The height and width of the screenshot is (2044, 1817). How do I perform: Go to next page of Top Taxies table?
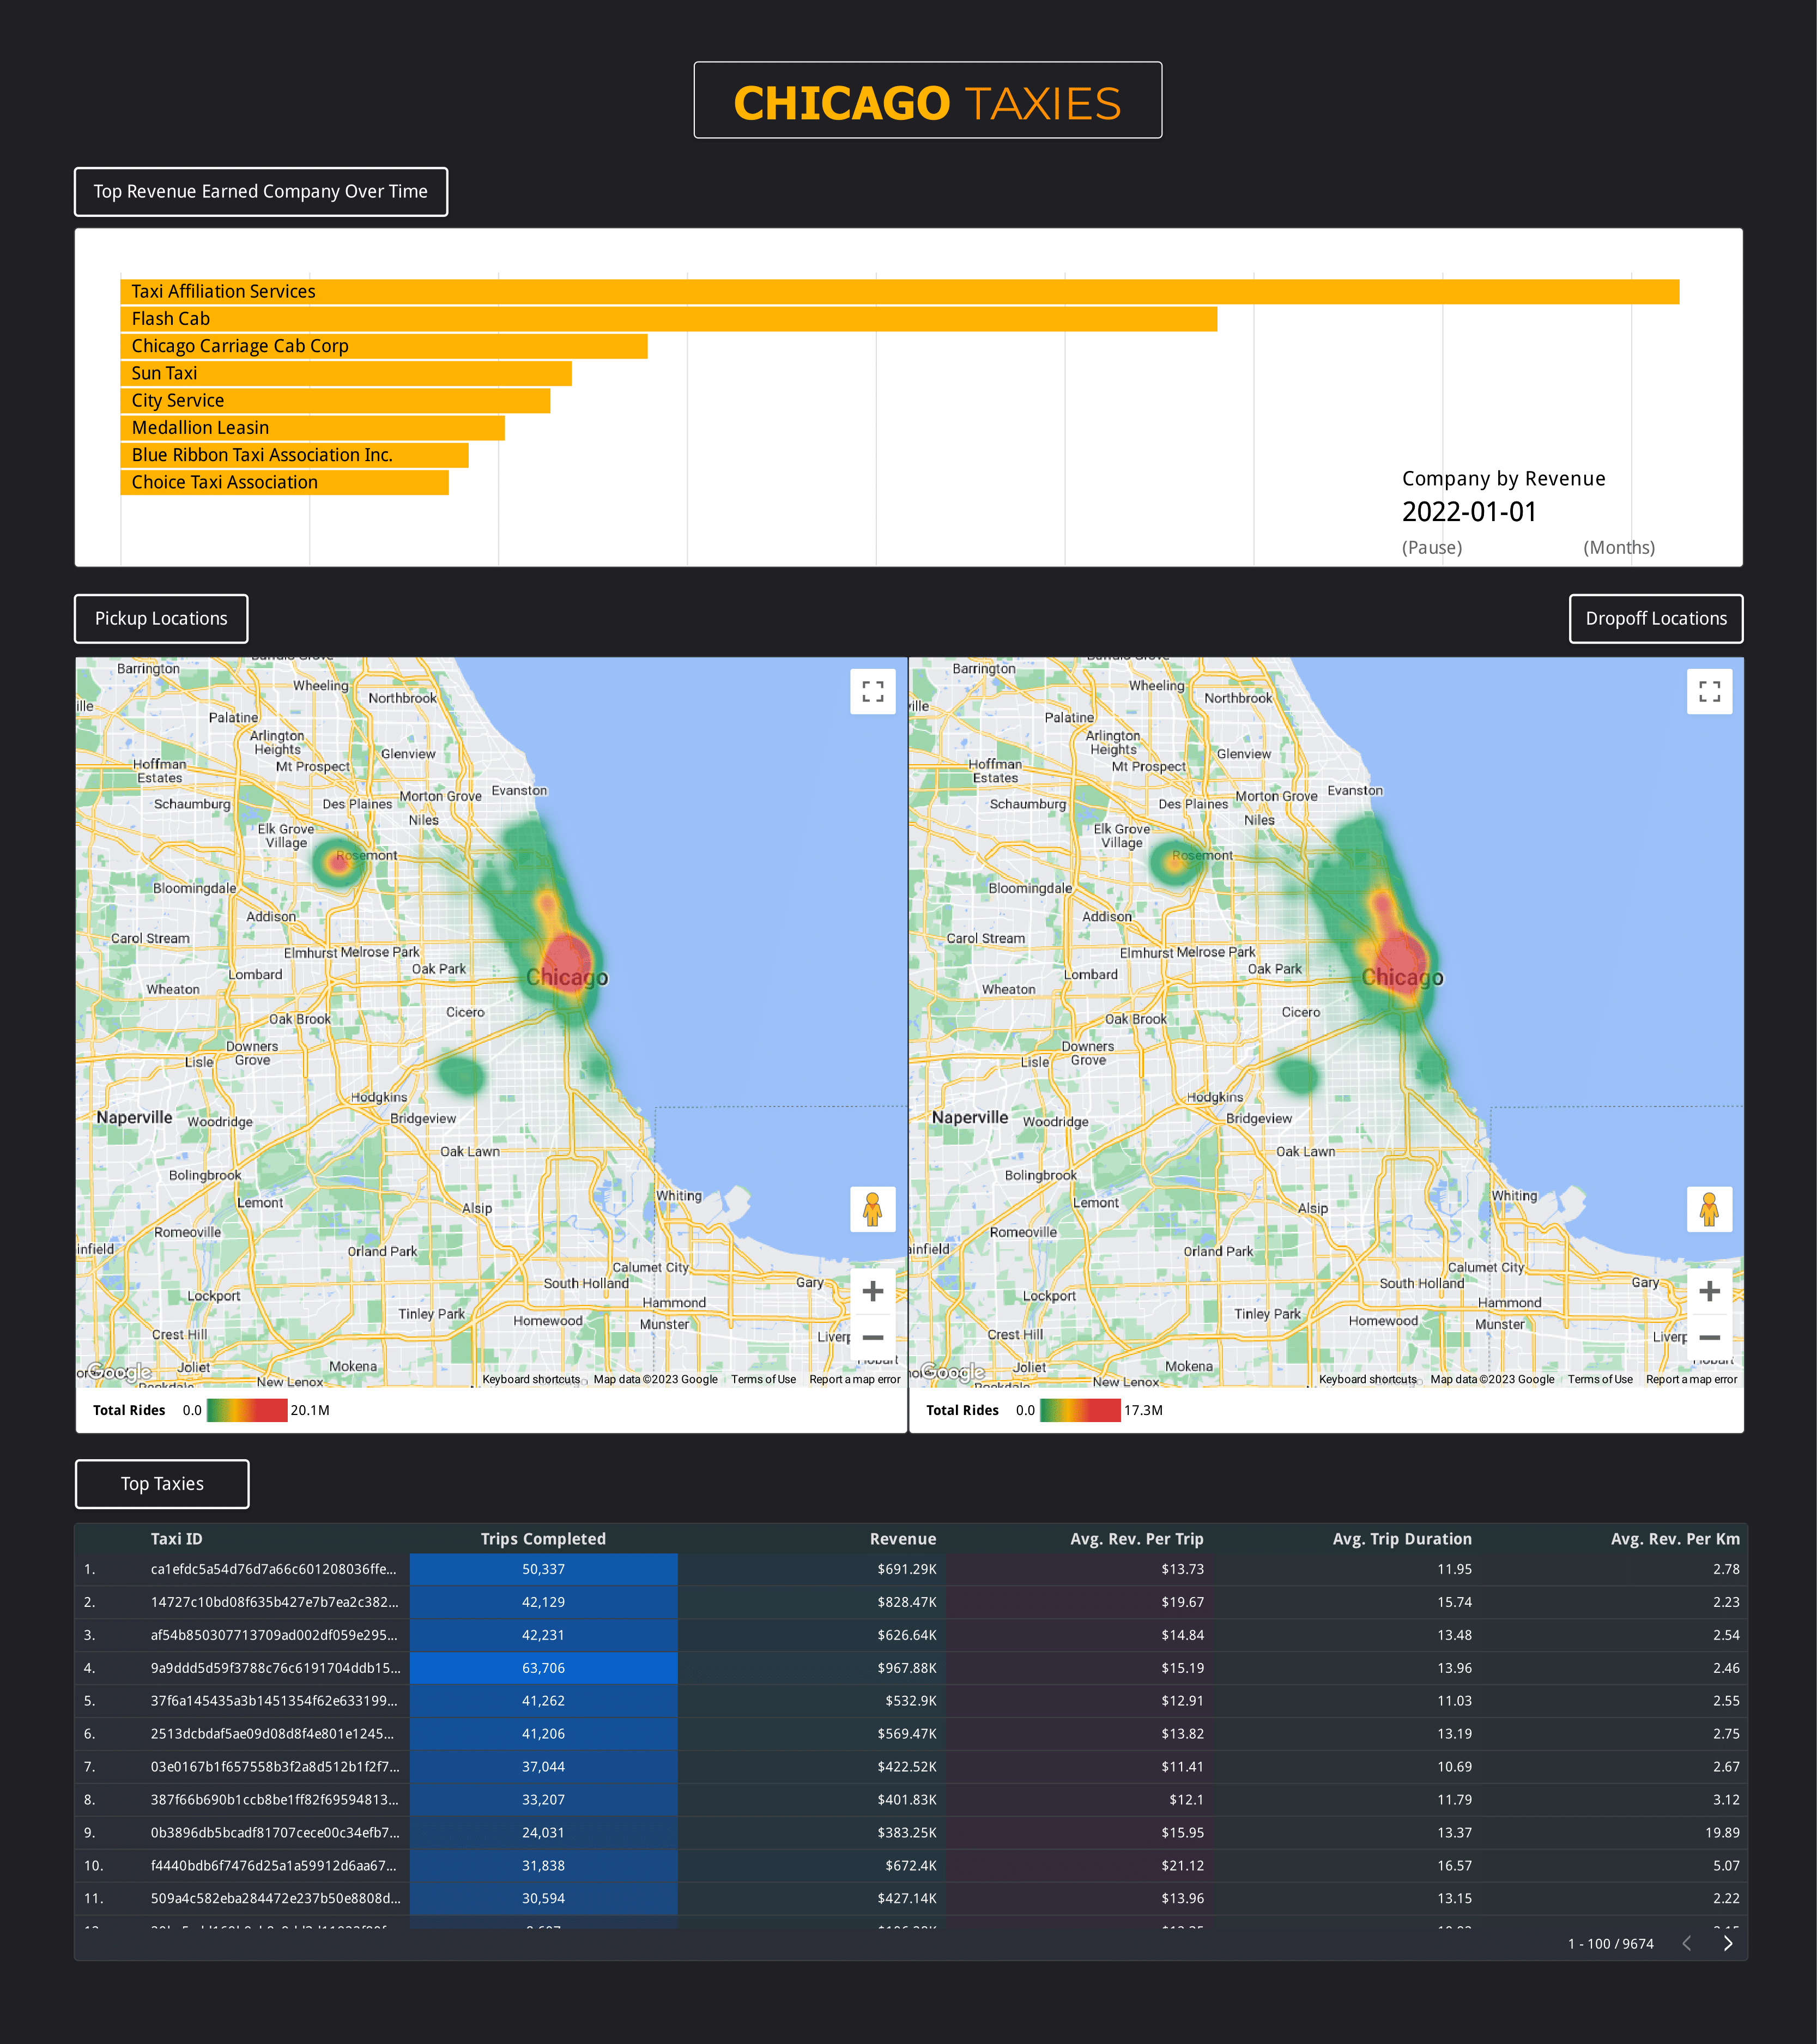(1727, 1943)
